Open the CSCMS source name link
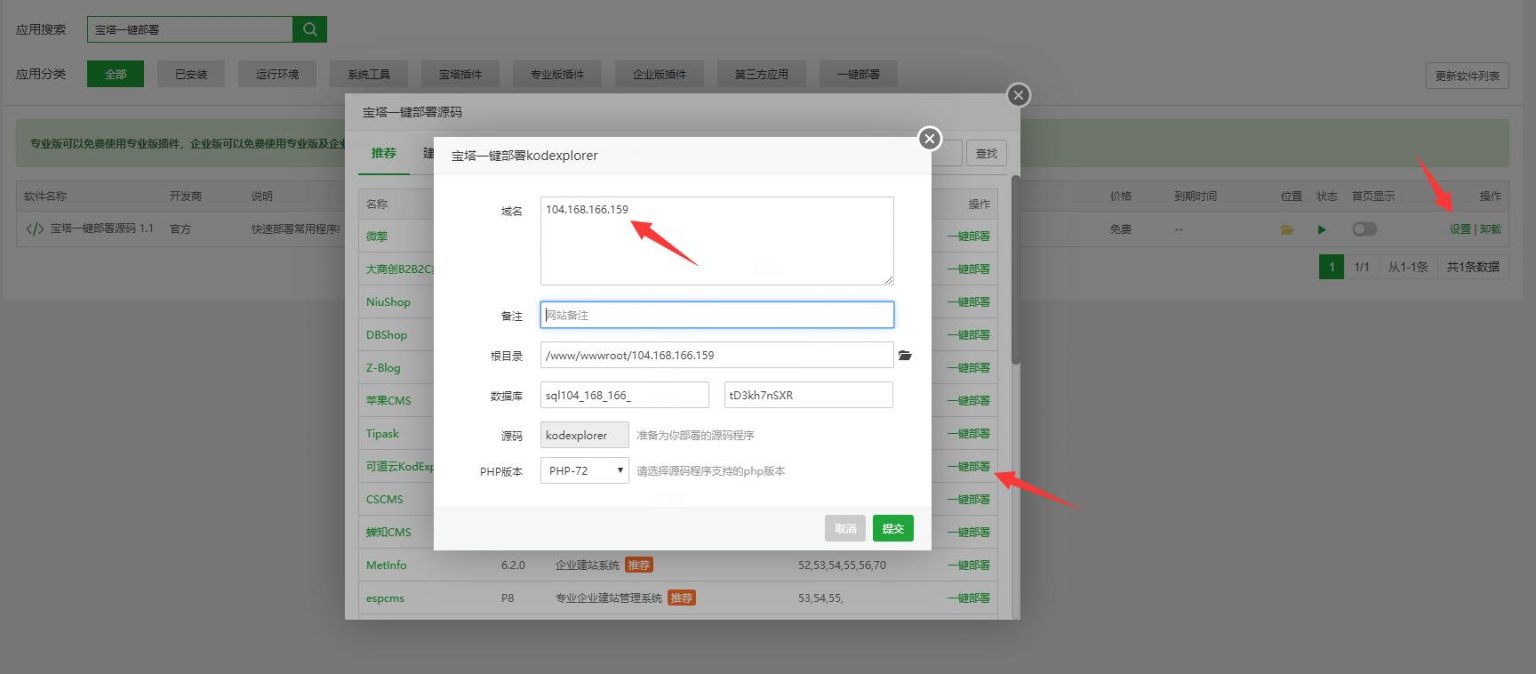 pyautogui.click(x=385, y=499)
